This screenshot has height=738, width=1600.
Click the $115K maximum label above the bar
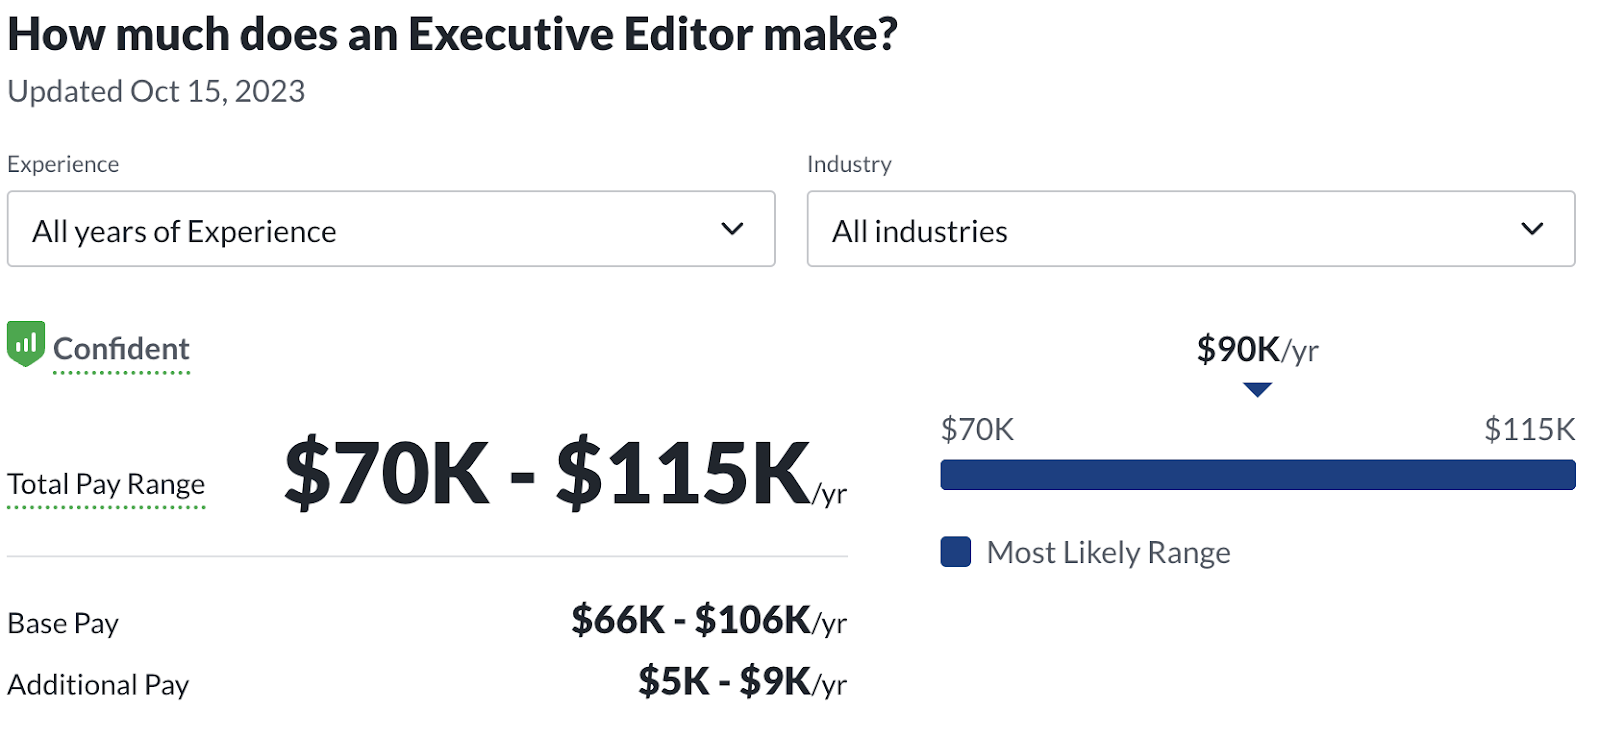pyautogui.click(x=1529, y=430)
